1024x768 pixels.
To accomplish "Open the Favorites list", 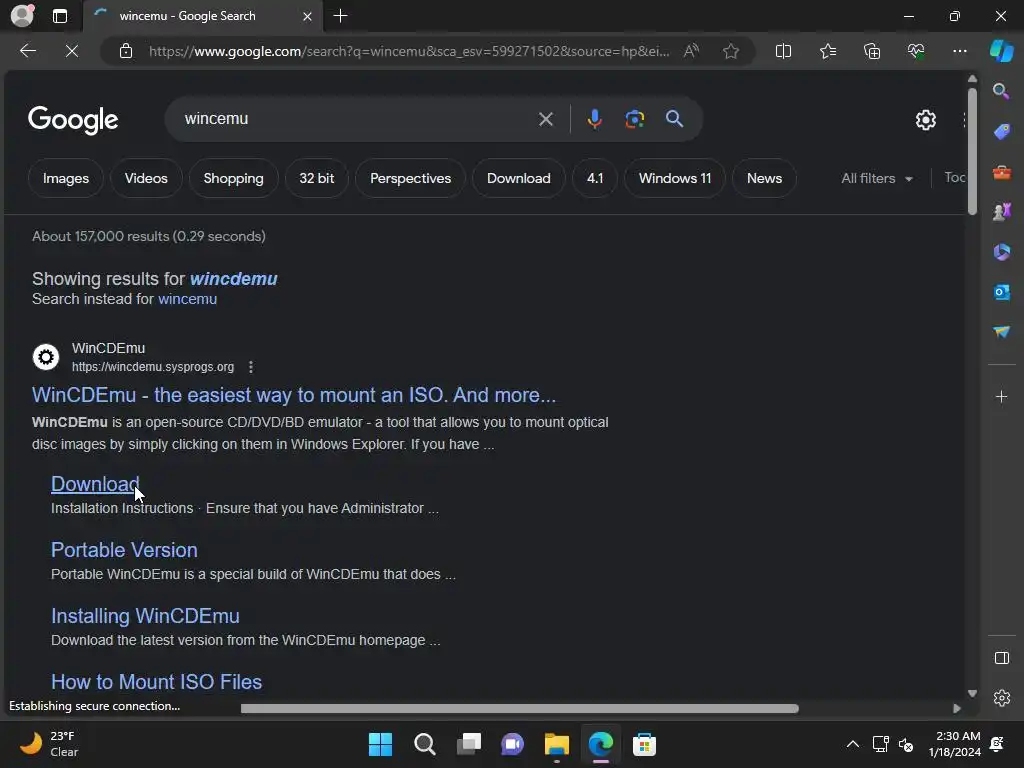I will pyautogui.click(x=827, y=51).
